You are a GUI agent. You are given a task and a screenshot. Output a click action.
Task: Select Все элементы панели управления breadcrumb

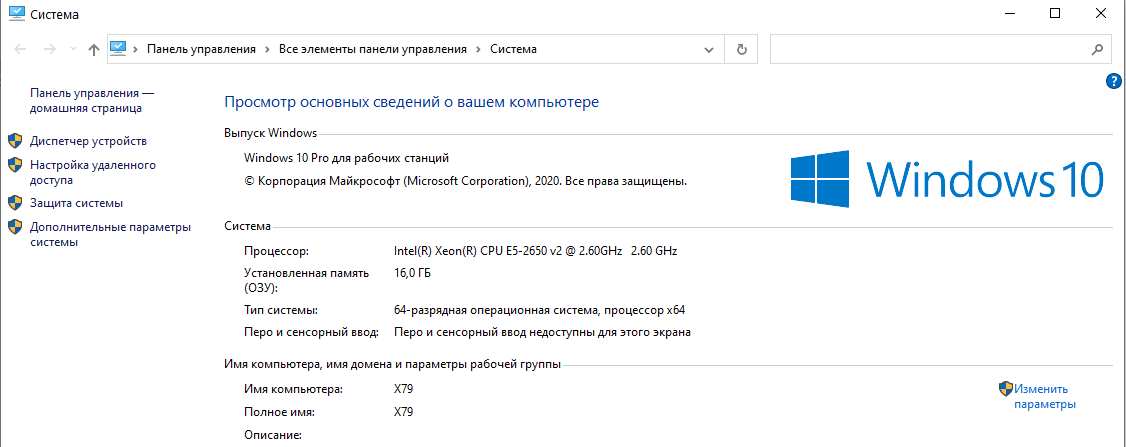point(373,49)
